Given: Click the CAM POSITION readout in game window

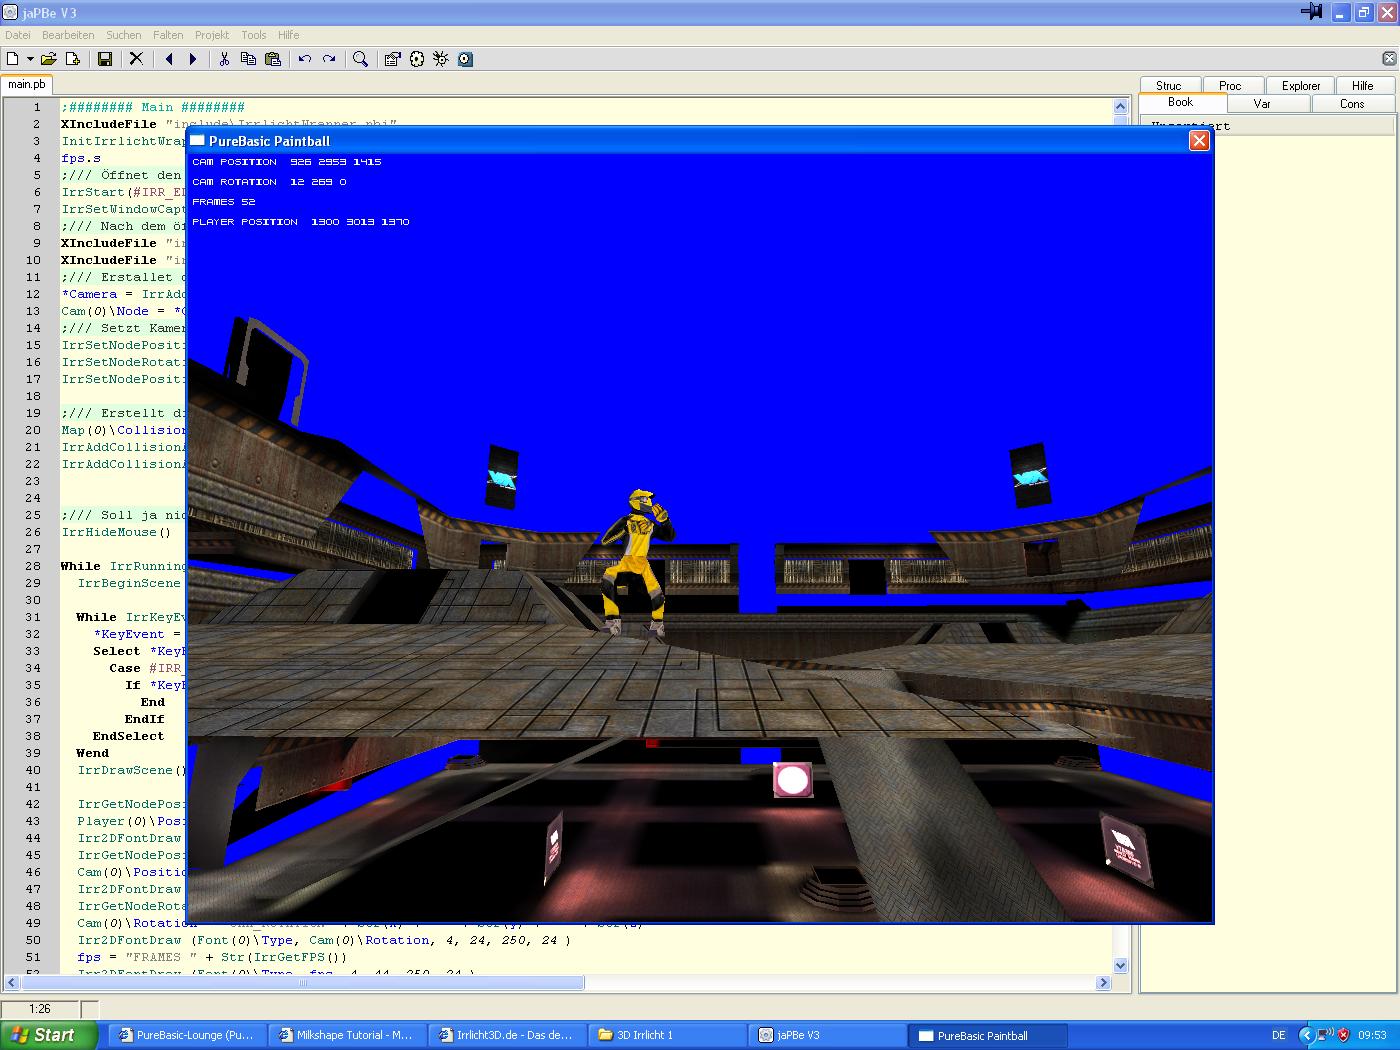Looking at the screenshot, I should point(287,162).
